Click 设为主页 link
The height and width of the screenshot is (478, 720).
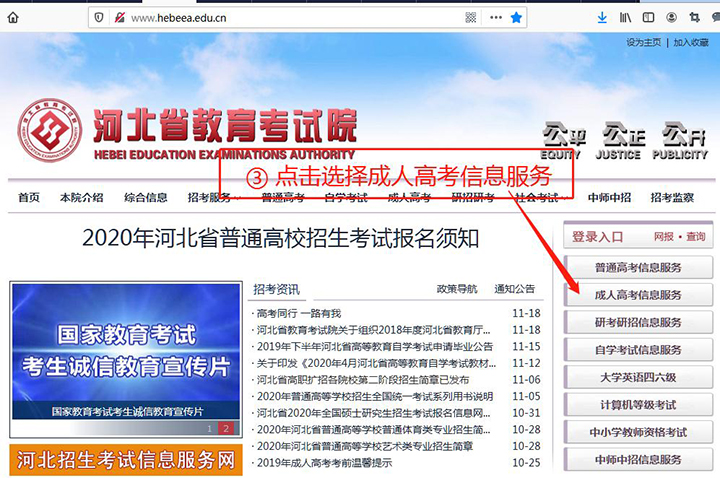click(x=644, y=43)
